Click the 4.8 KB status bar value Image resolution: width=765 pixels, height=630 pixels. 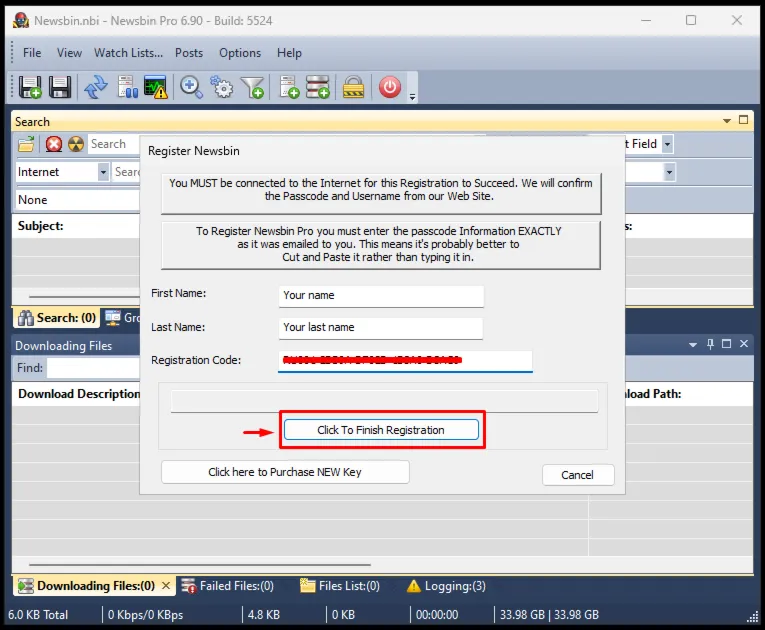[263, 615]
